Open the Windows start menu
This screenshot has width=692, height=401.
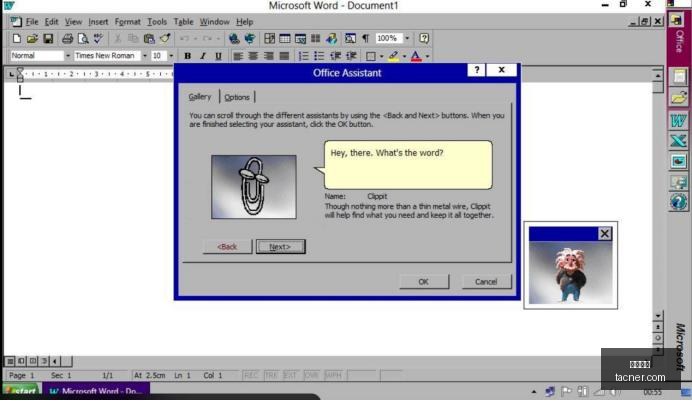(21, 391)
